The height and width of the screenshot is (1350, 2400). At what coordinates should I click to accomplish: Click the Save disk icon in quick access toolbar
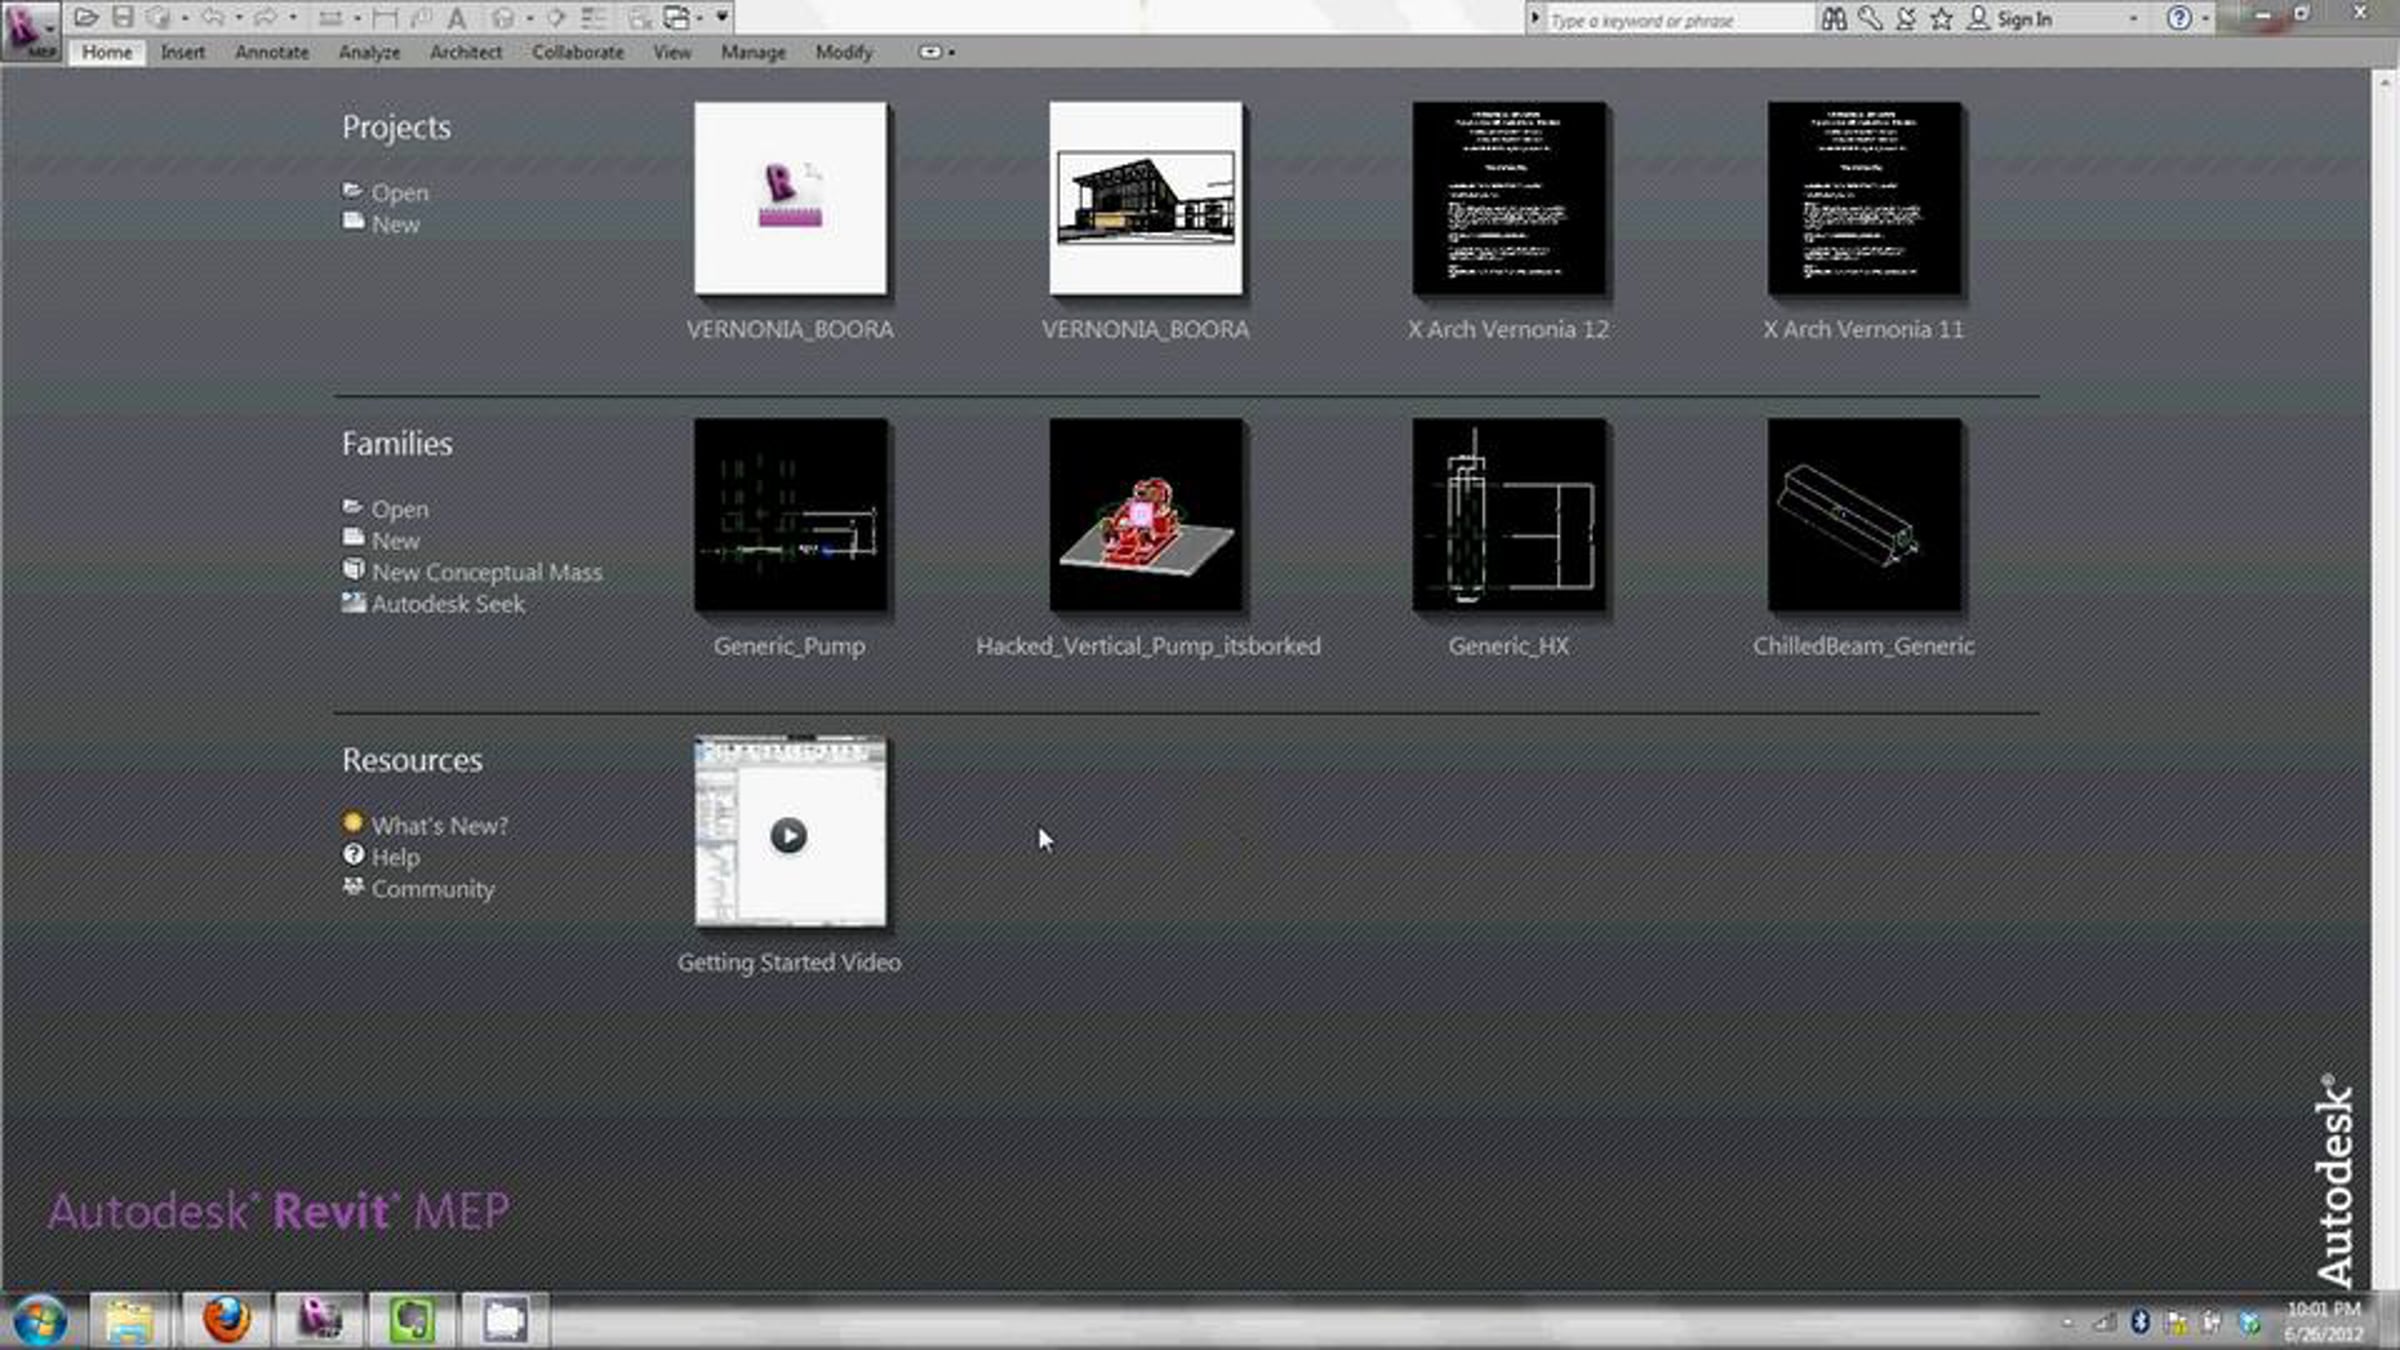[122, 17]
